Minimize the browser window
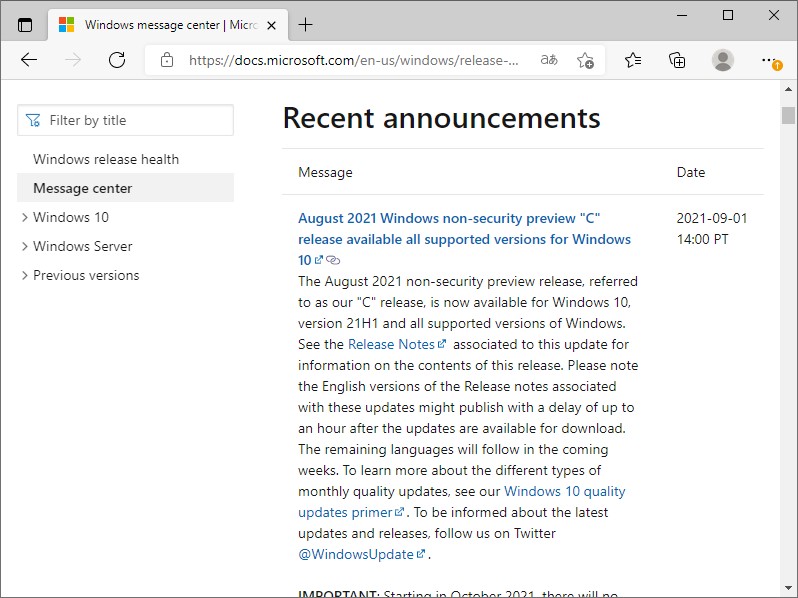Screen dimensions: 798x598 682,15
